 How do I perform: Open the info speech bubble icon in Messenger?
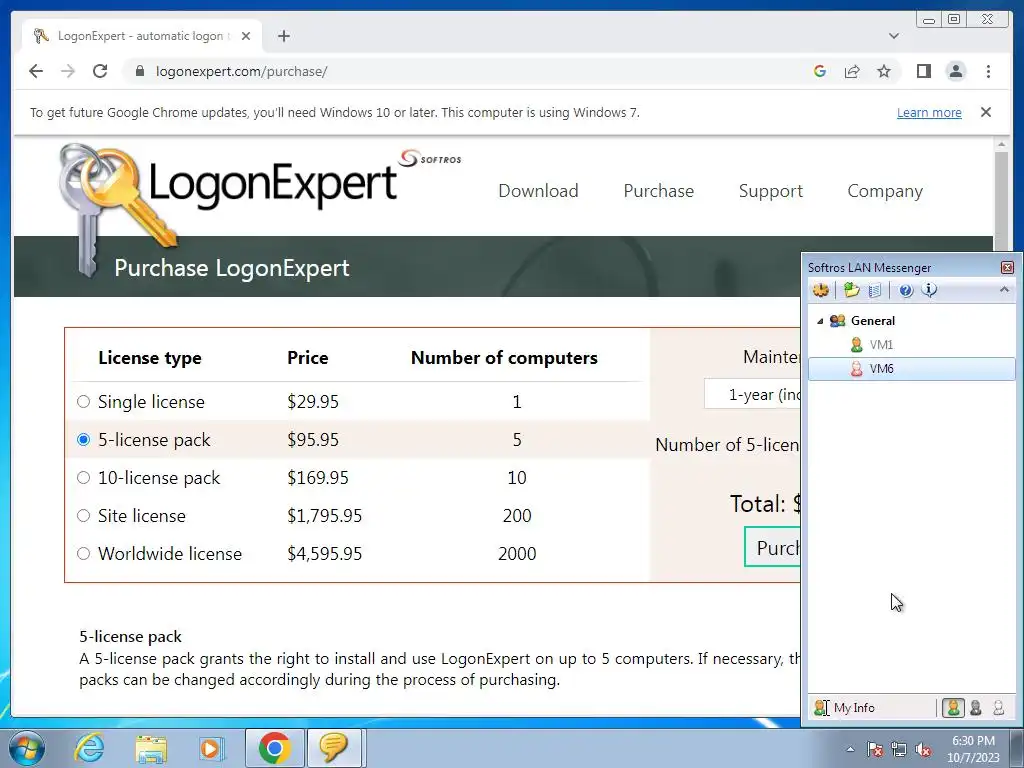(929, 289)
